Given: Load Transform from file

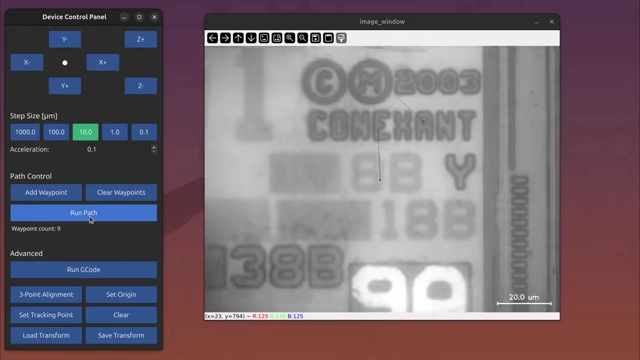Looking at the screenshot, I should click(x=46, y=335).
